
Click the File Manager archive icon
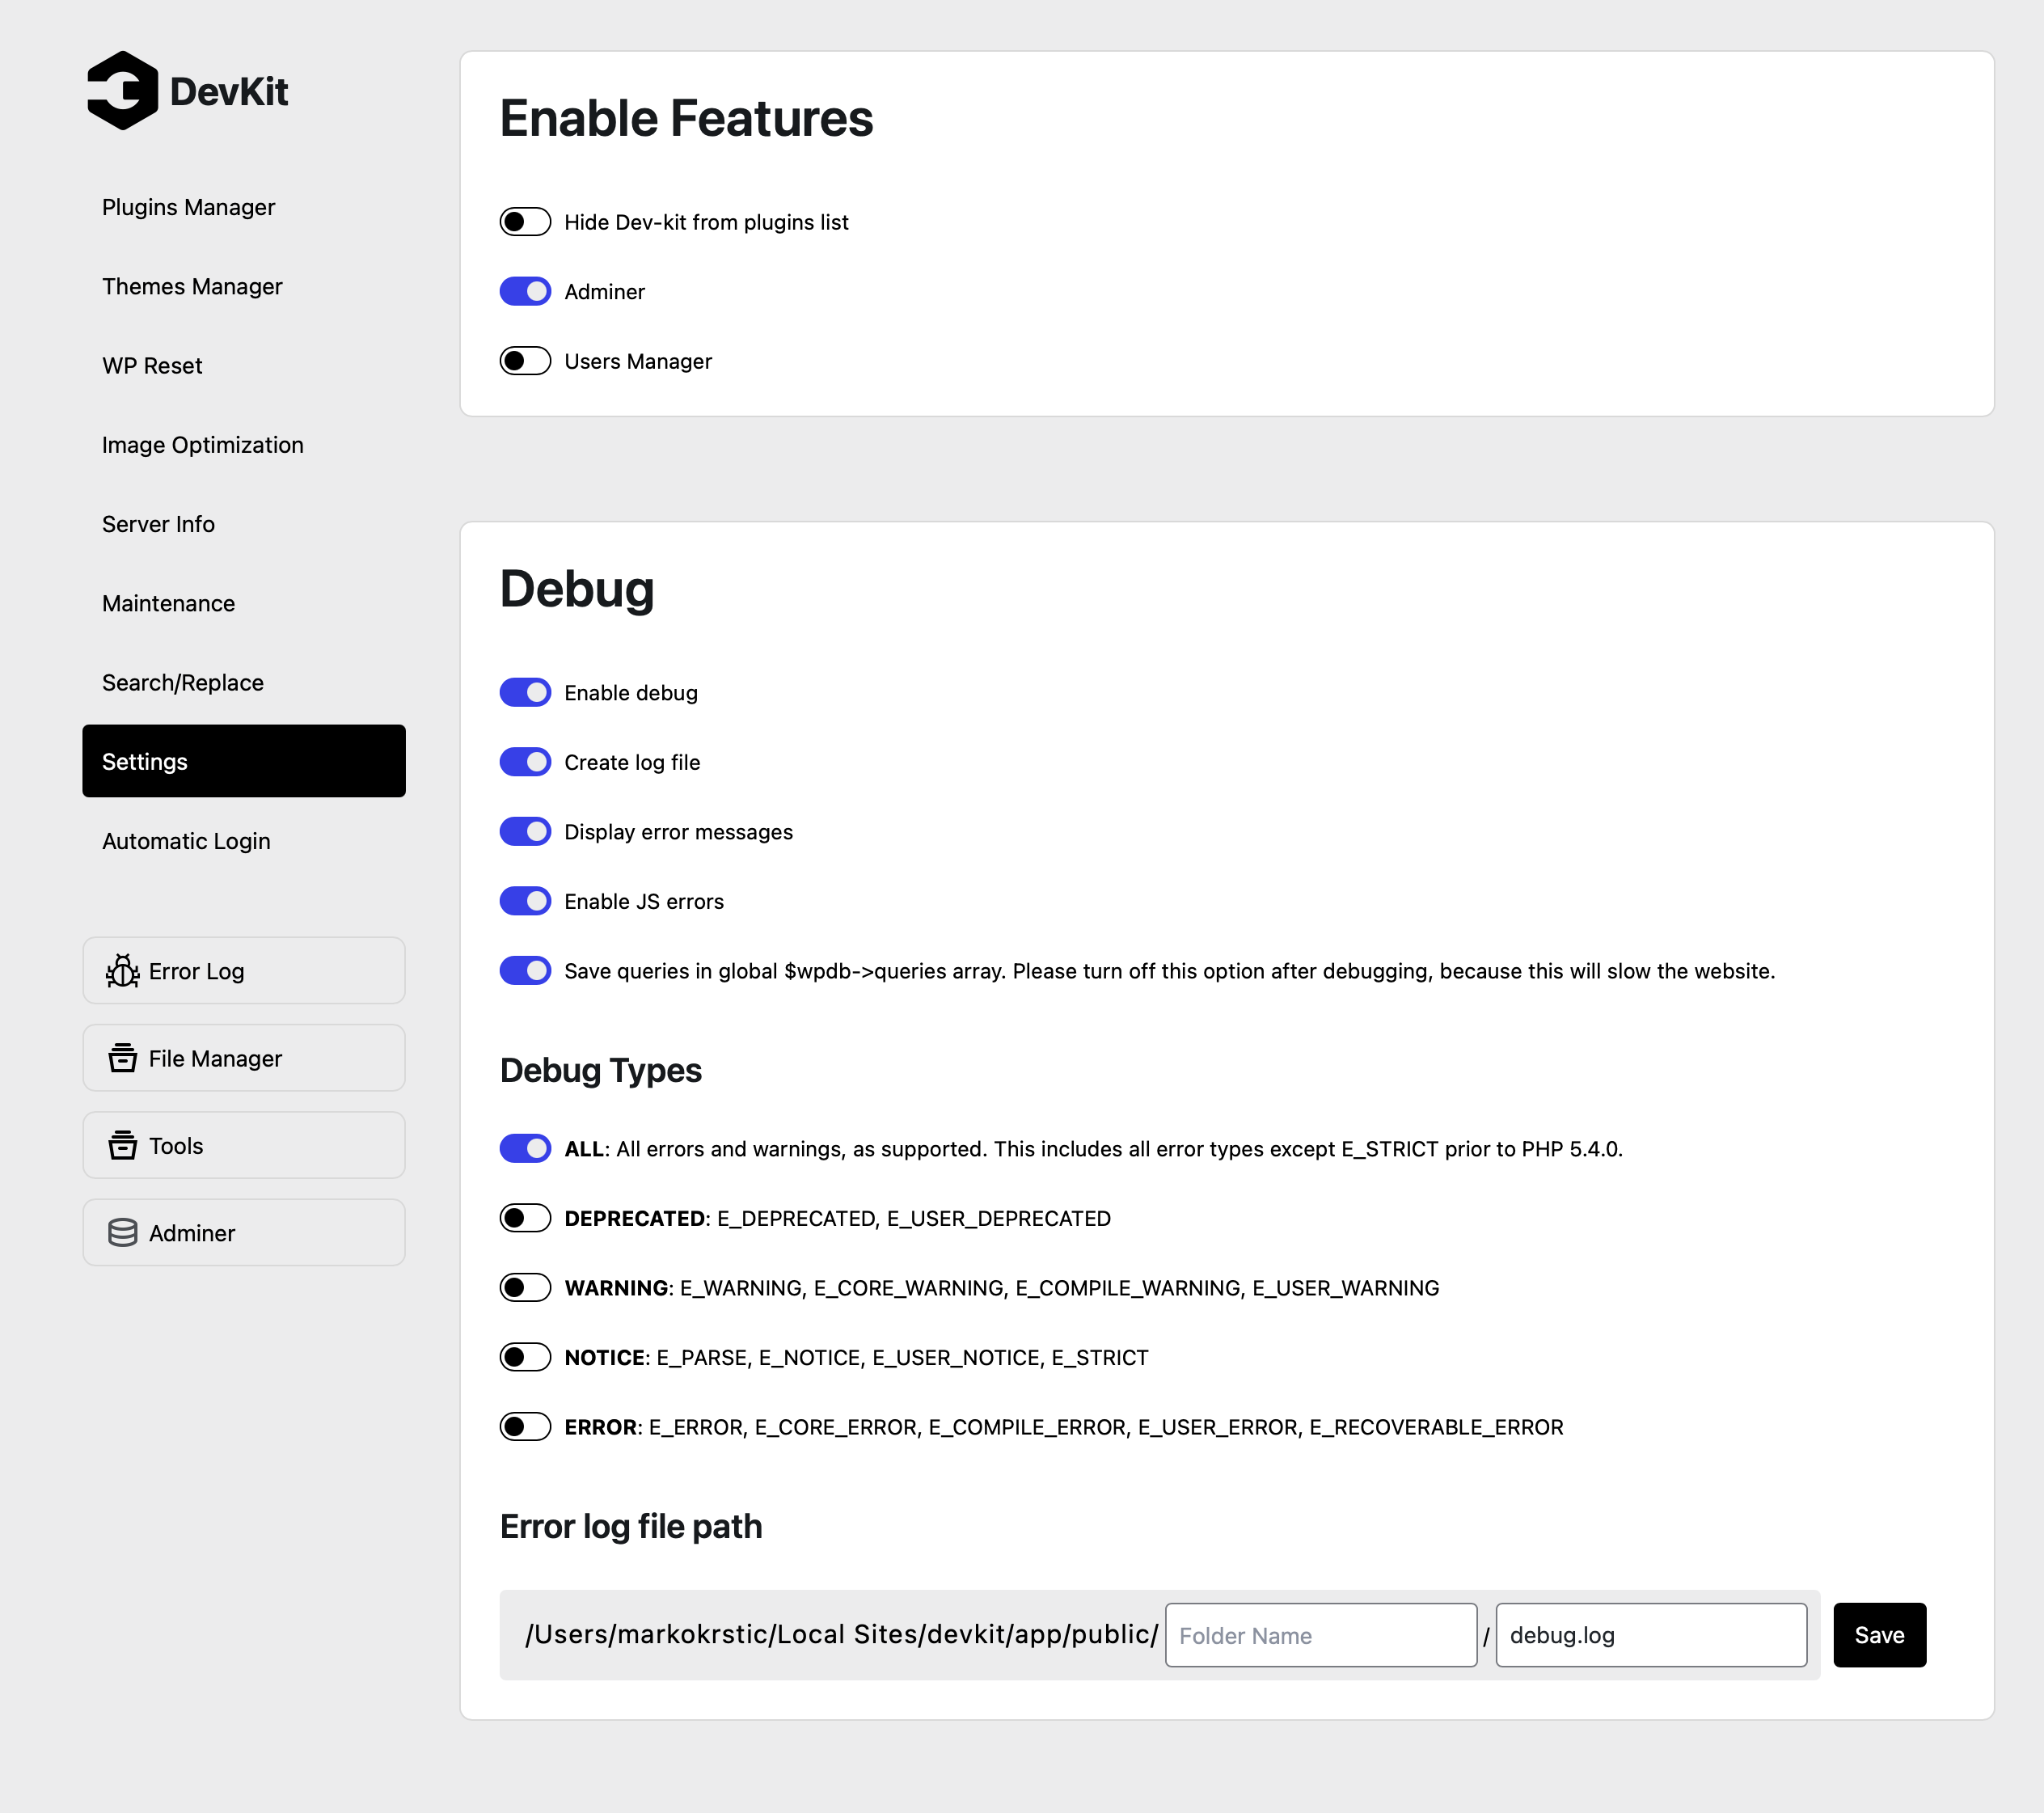point(122,1058)
